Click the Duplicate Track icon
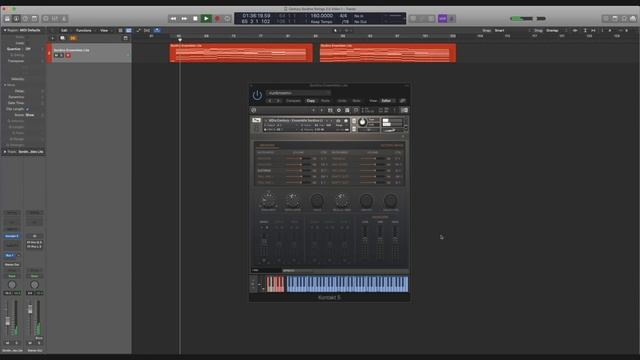The width and height of the screenshot is (640, 360). click(x=62, y=38)
